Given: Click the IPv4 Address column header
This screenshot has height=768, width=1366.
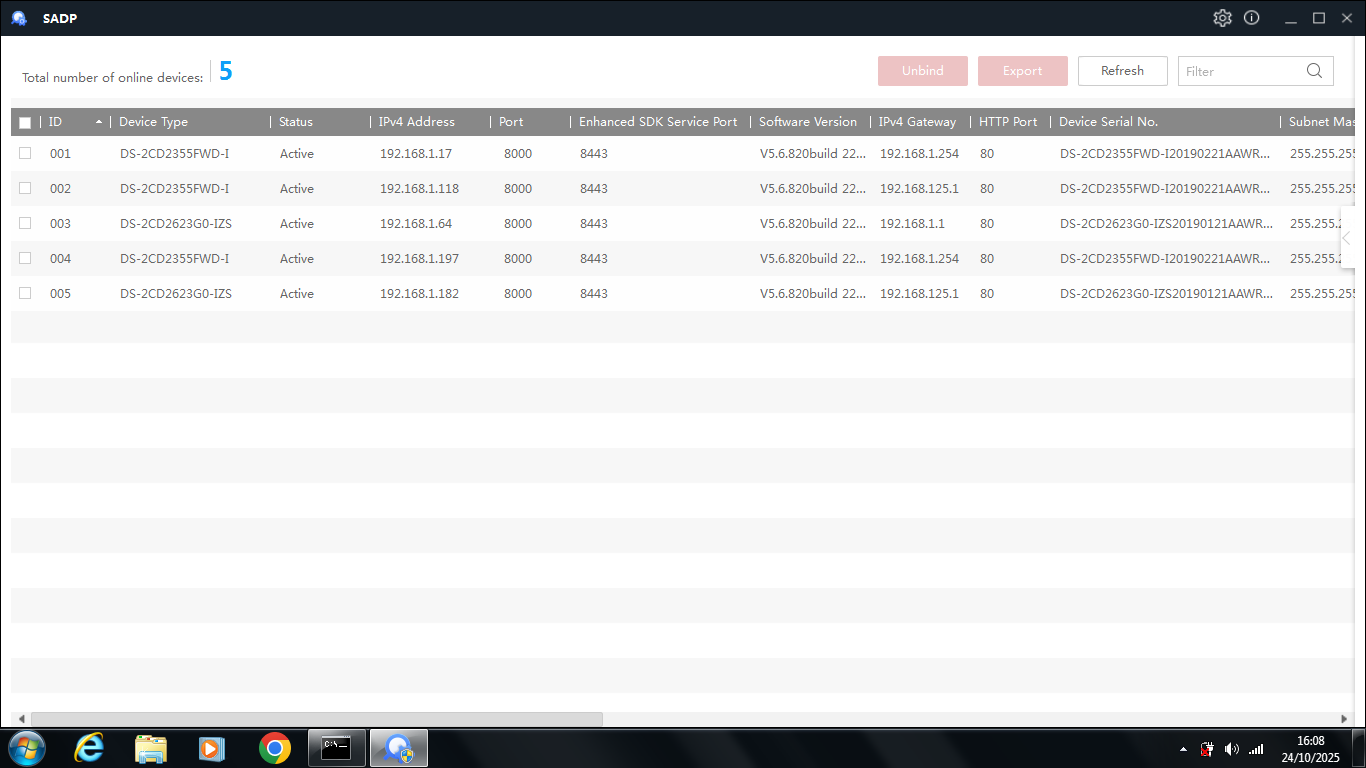Looking at the screenshot, I should pyautogui.click(x=416, y=122).
